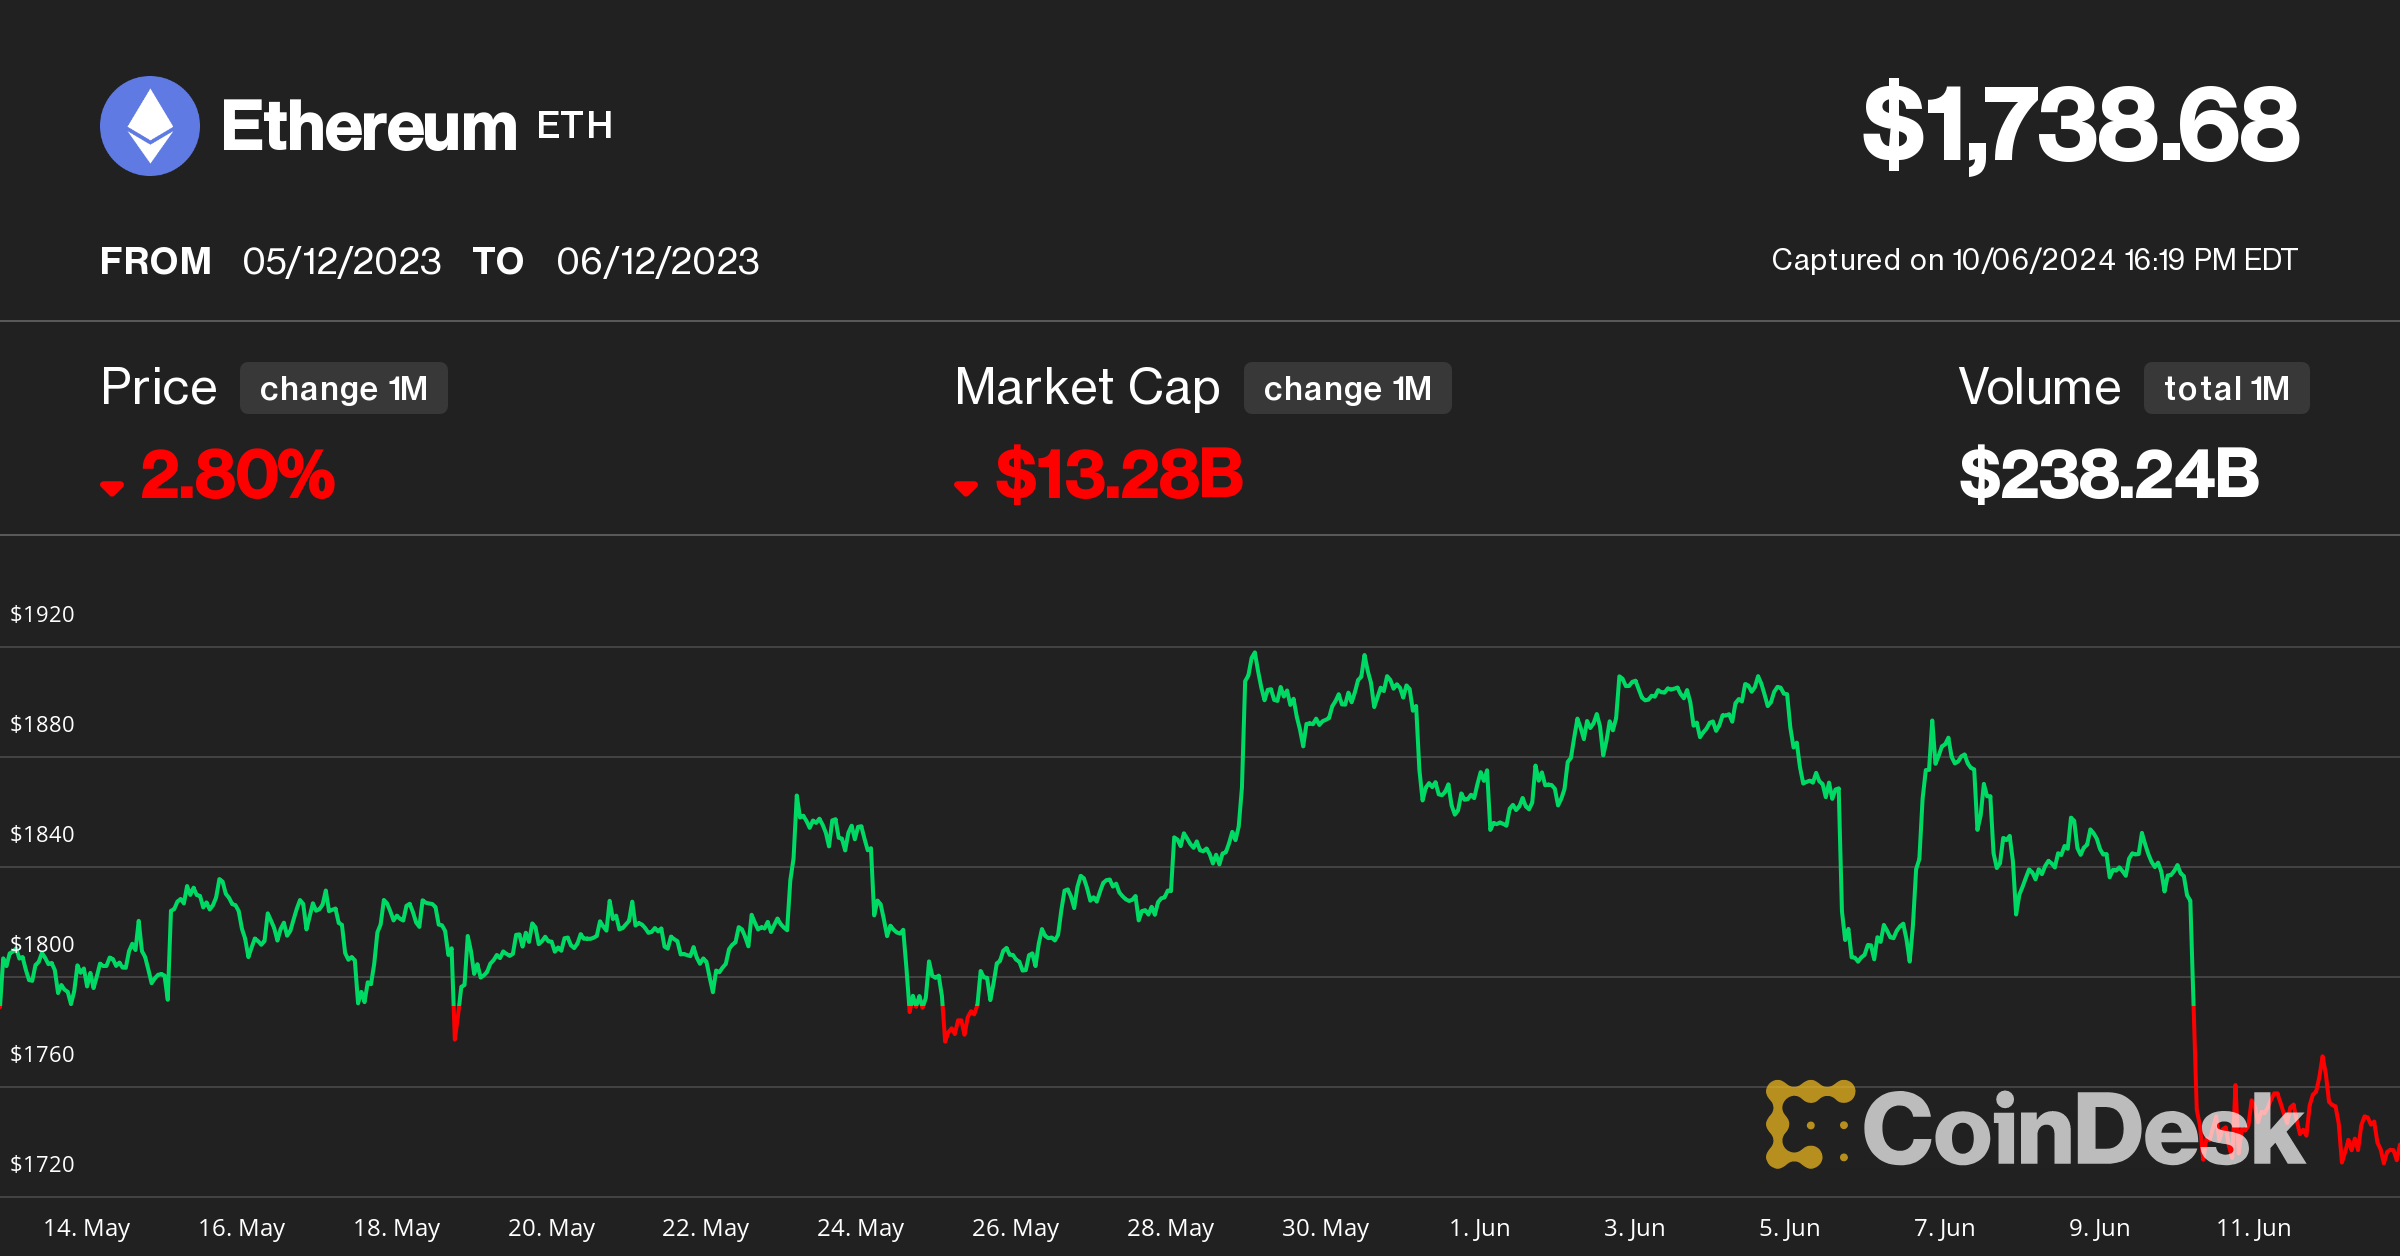
Task: Click the Price heading label
Action: pos(159,387)
